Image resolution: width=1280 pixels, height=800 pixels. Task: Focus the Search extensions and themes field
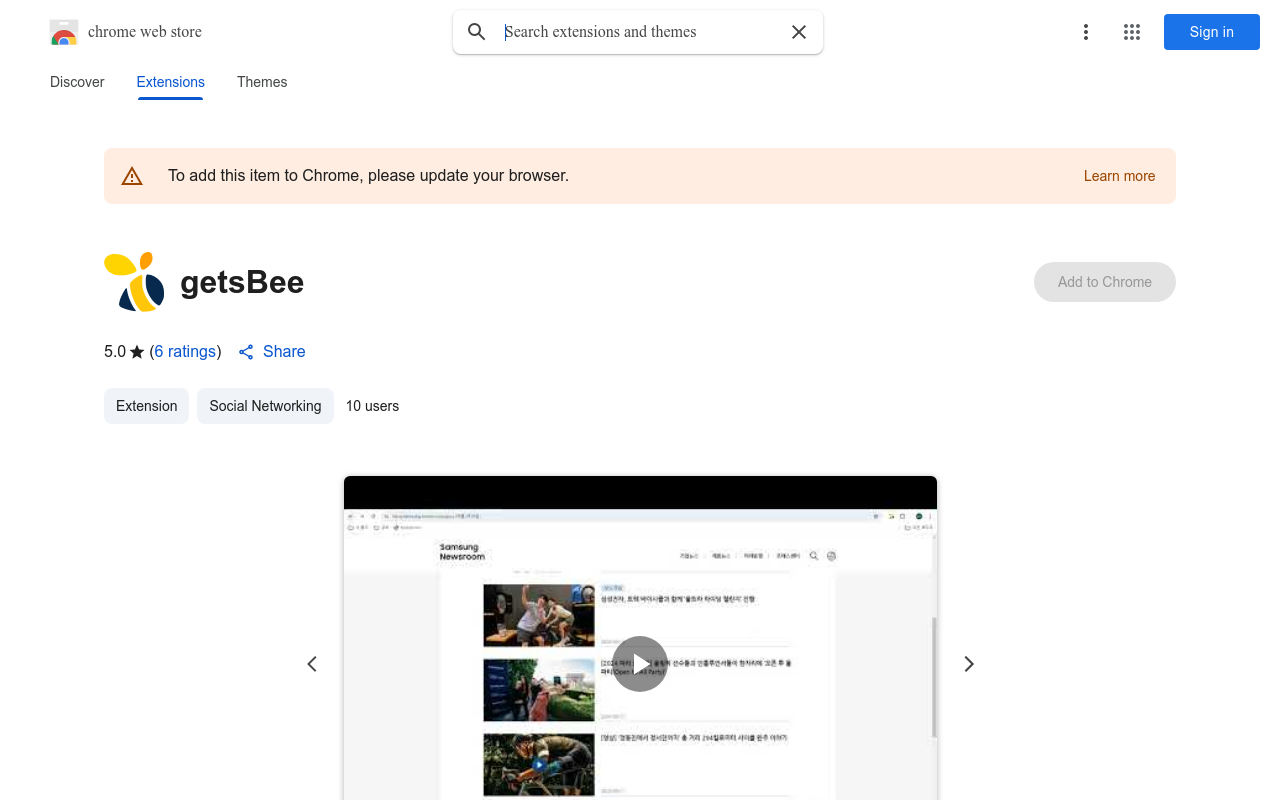pos(640,32)
